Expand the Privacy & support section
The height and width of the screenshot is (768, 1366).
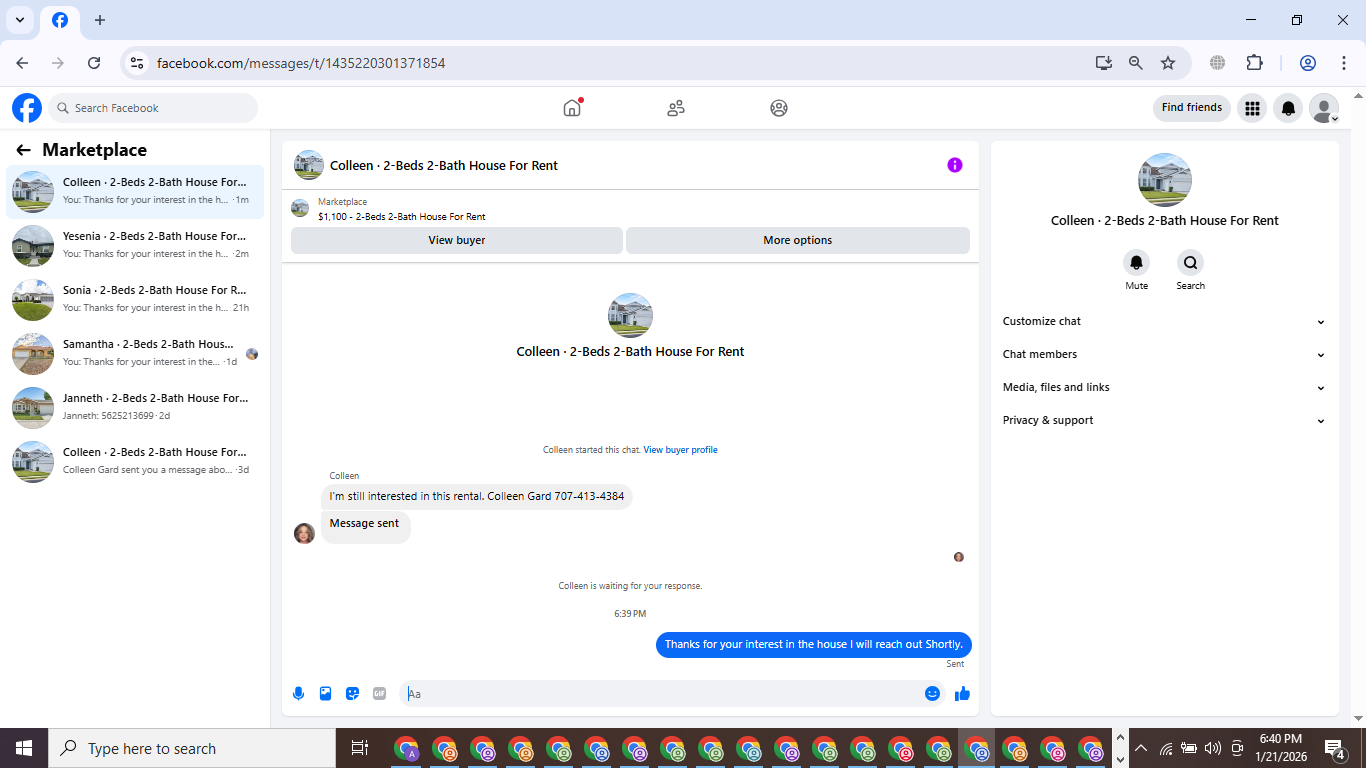1165,420
